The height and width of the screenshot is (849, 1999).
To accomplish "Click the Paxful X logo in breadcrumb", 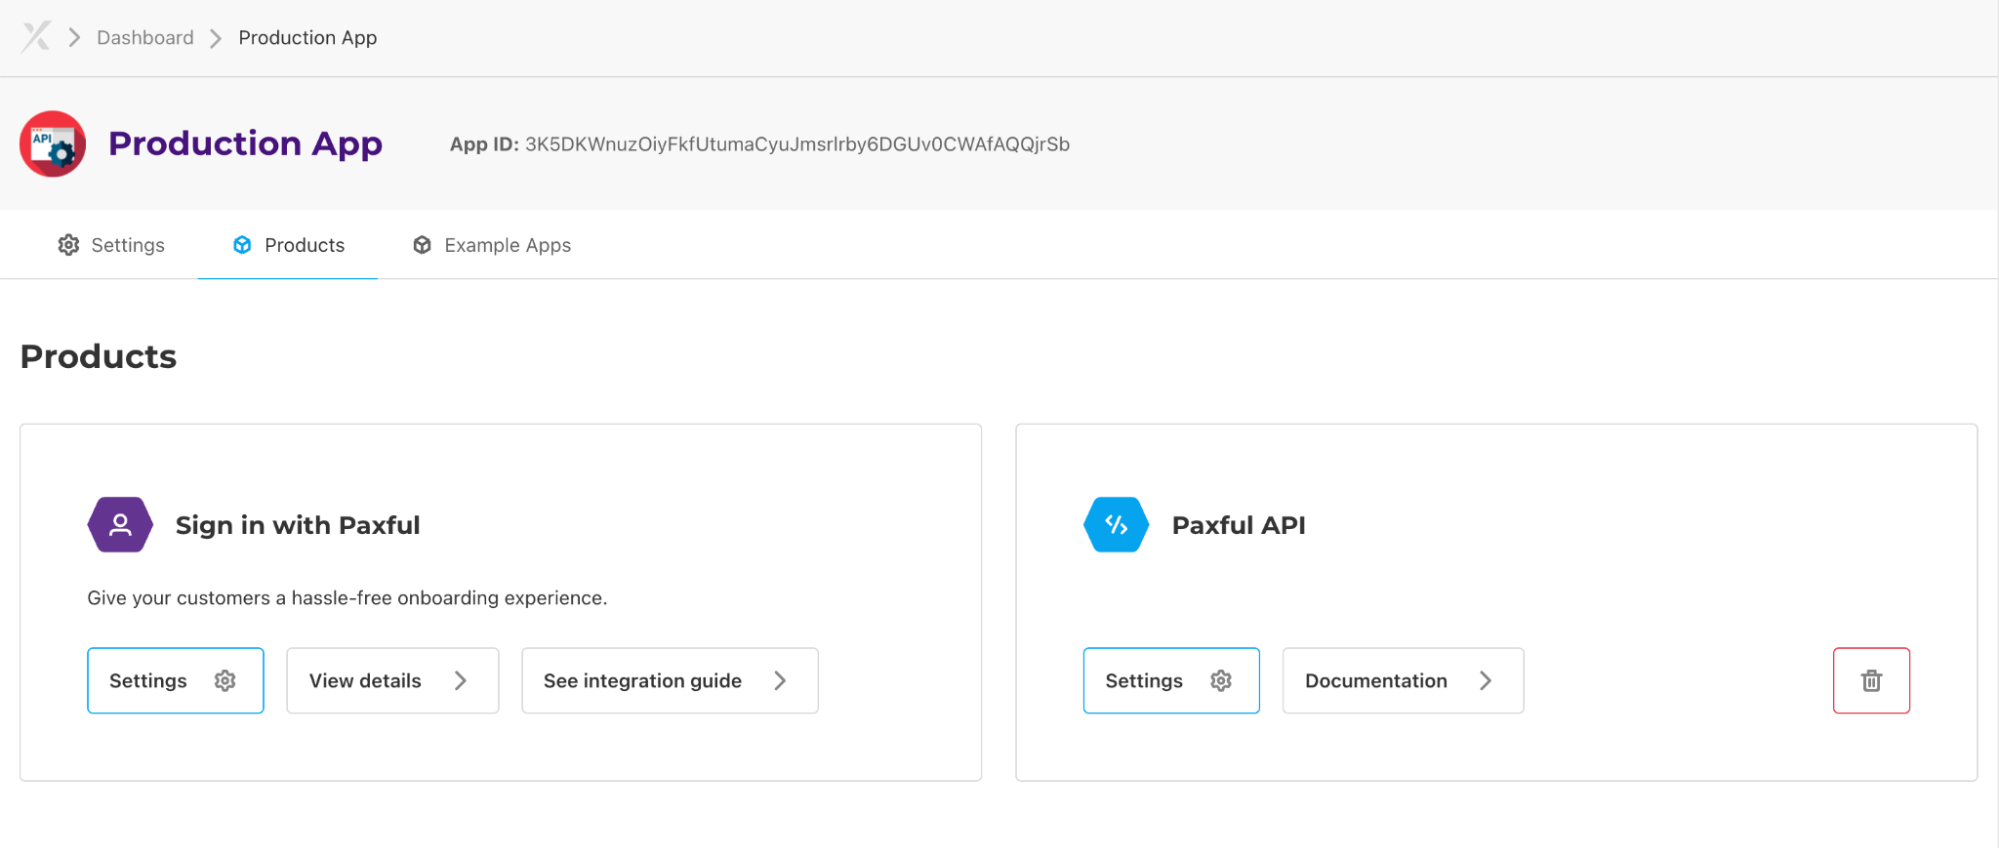I will coord(36,37).
